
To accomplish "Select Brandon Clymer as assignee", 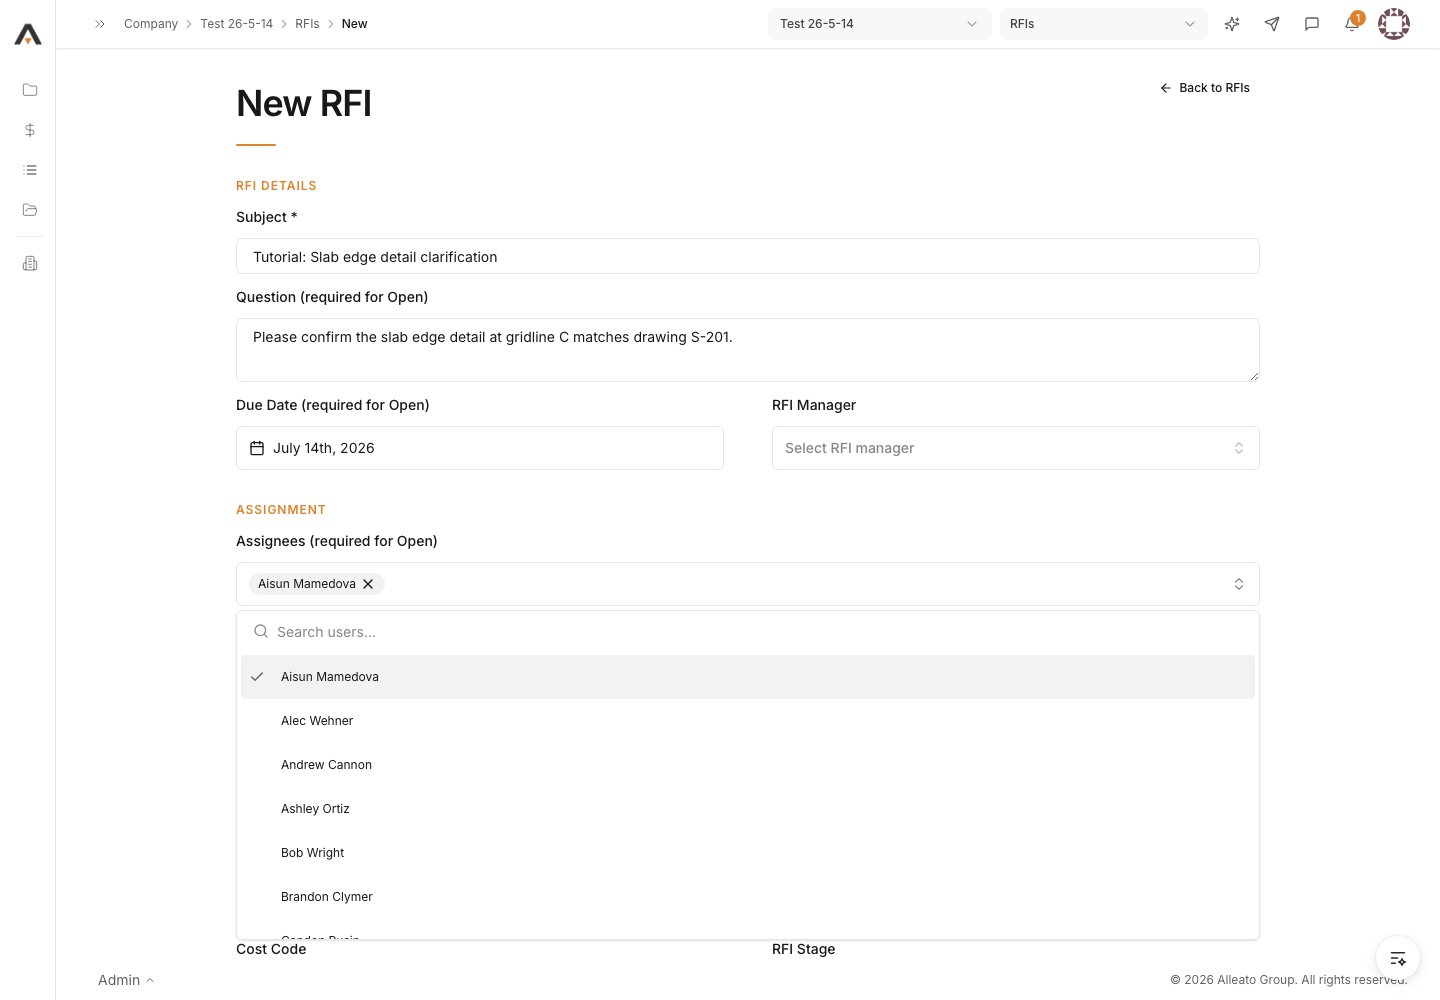I will 747,897.
